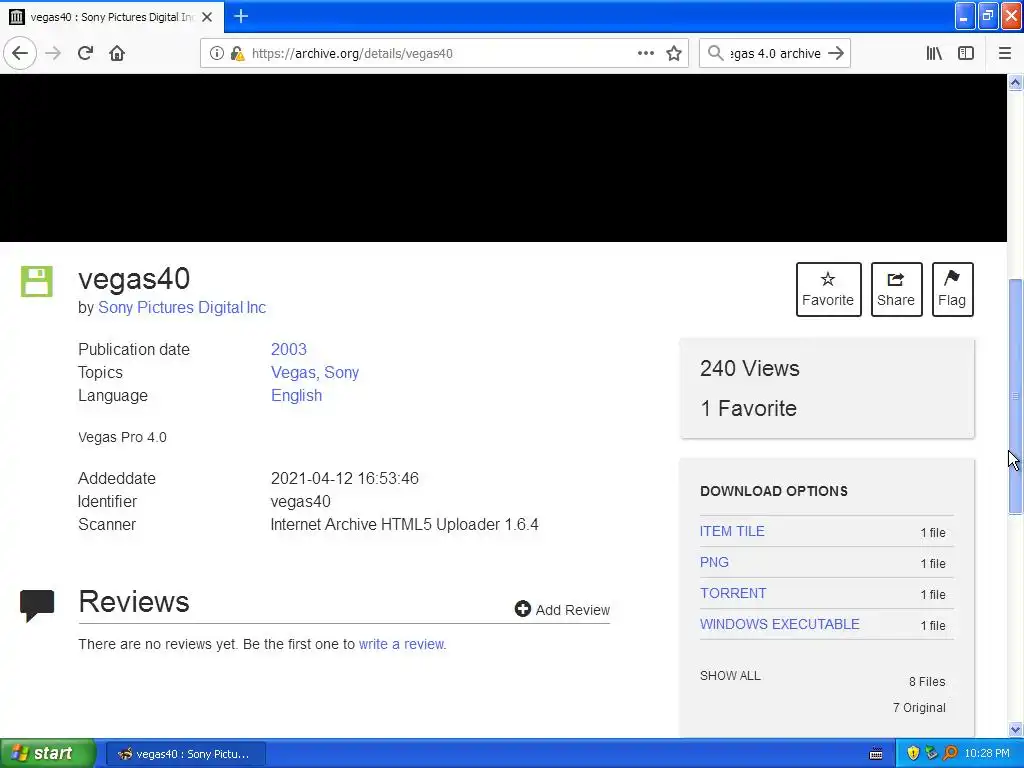This screenshot has width=1024, height=768.
Task: Click the 10:28 PM system clock
Action: click(987, 754)
